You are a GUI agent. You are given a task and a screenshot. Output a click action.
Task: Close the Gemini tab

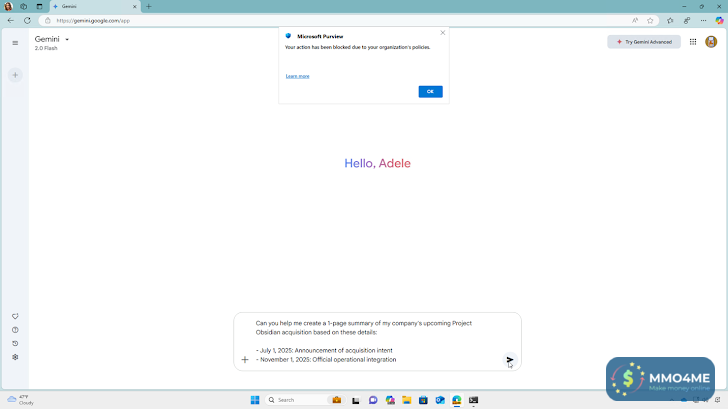[135, 6]
